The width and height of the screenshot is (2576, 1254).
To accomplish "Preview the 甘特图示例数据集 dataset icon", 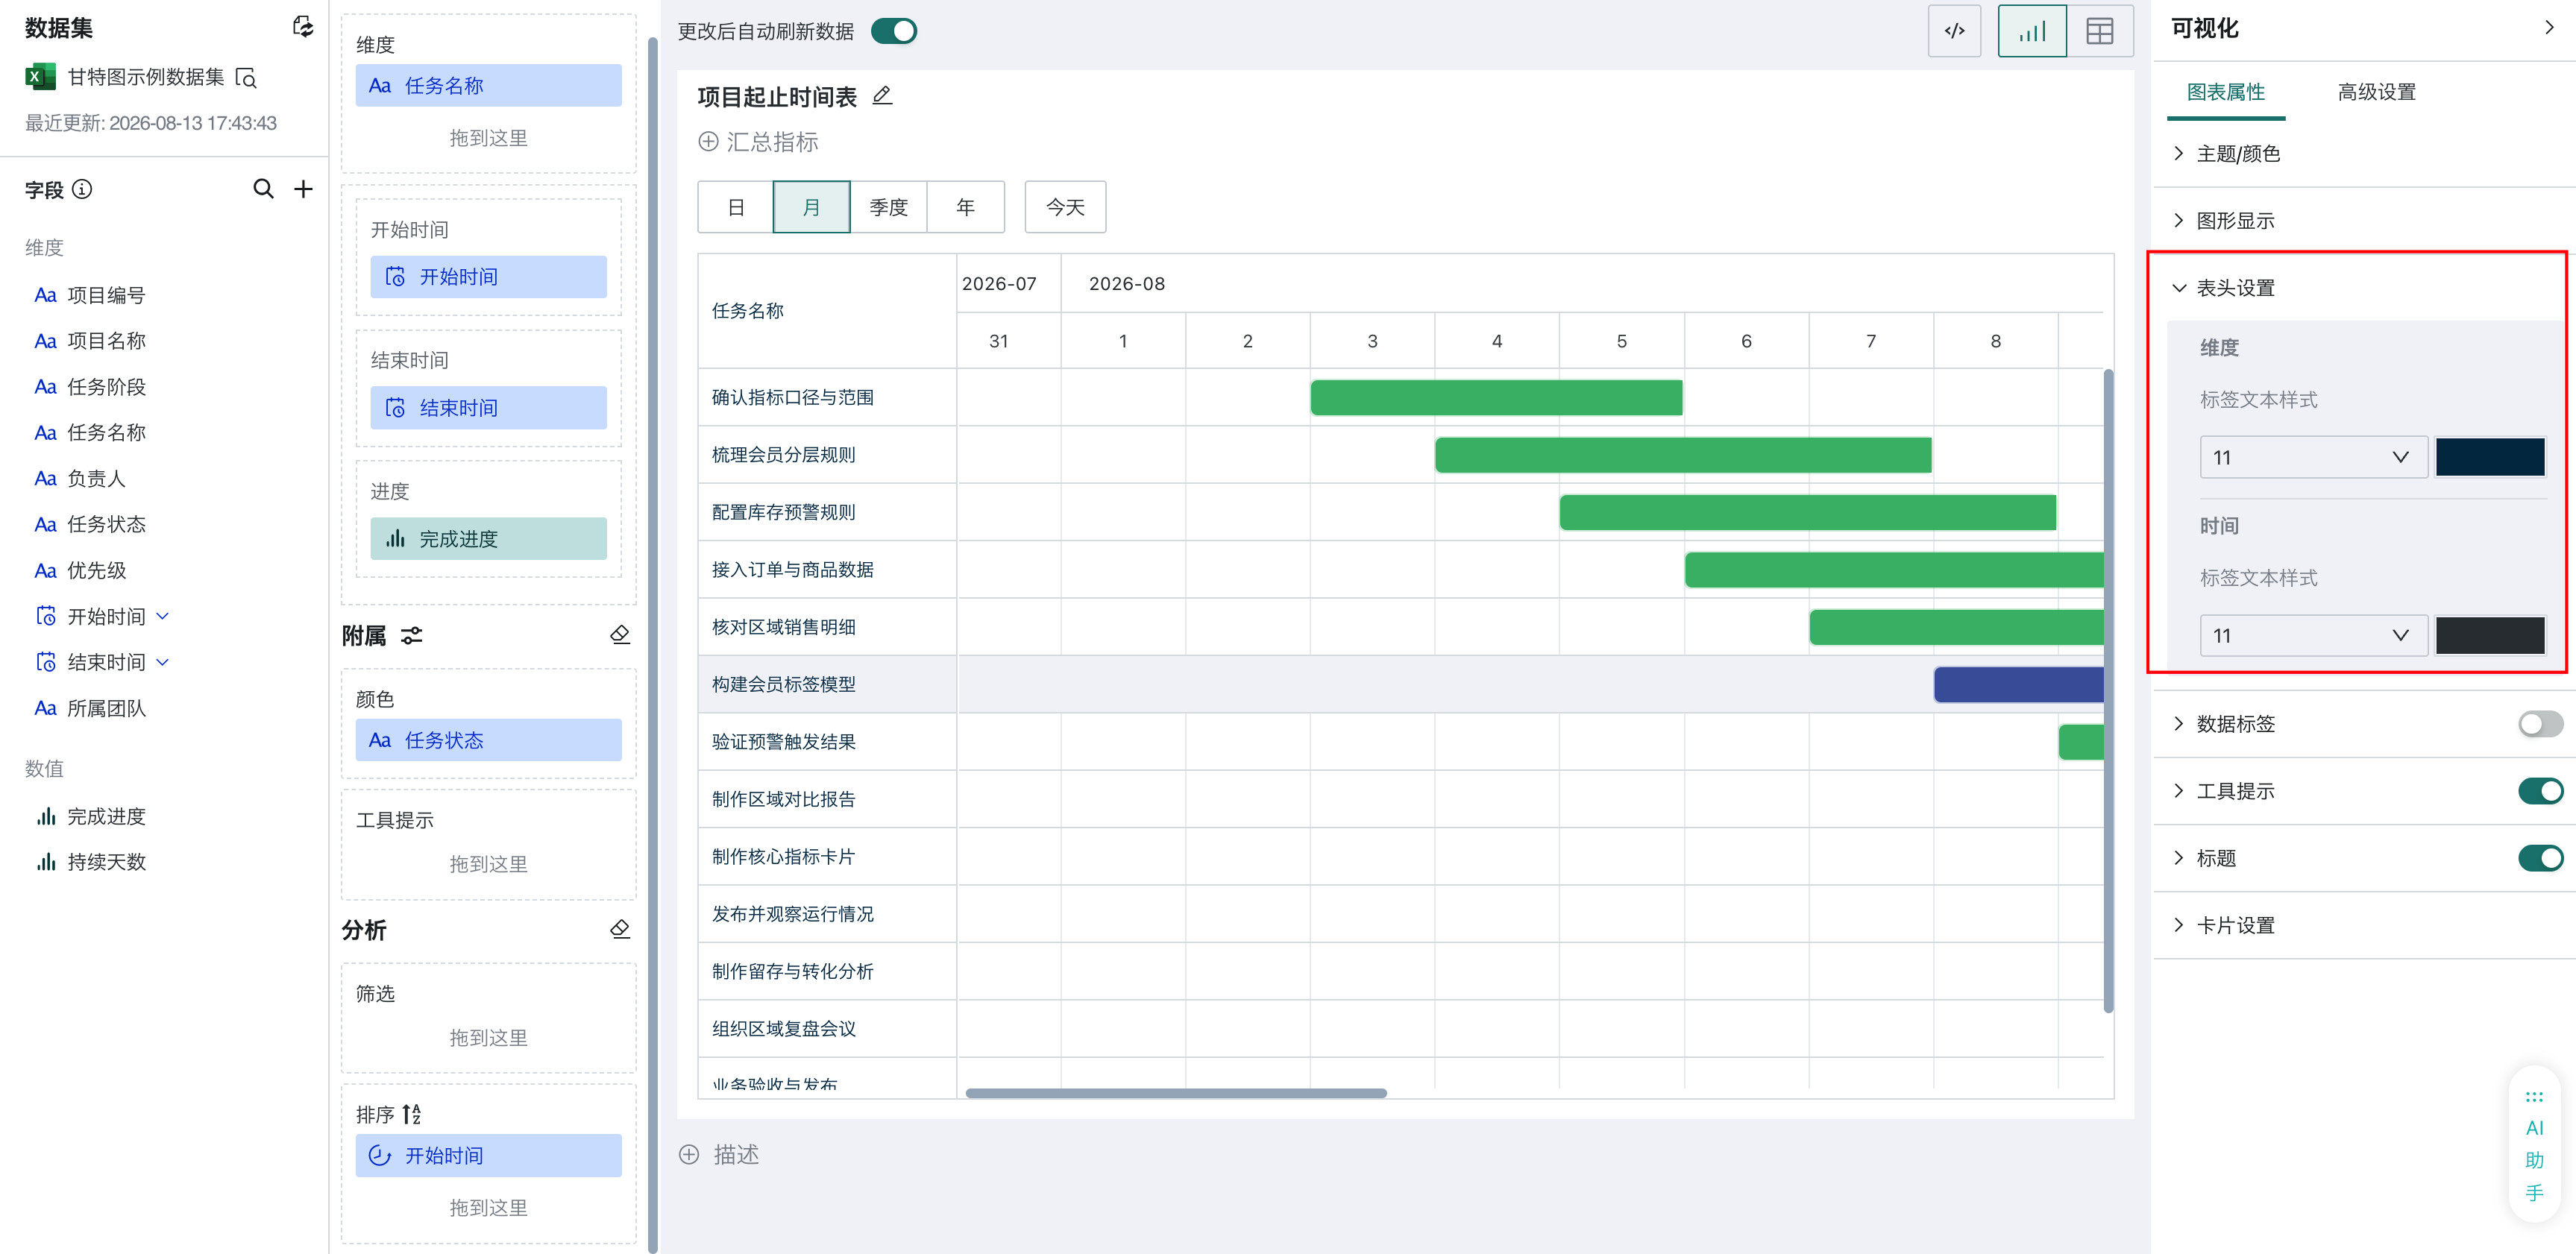I will coord(246,77).
